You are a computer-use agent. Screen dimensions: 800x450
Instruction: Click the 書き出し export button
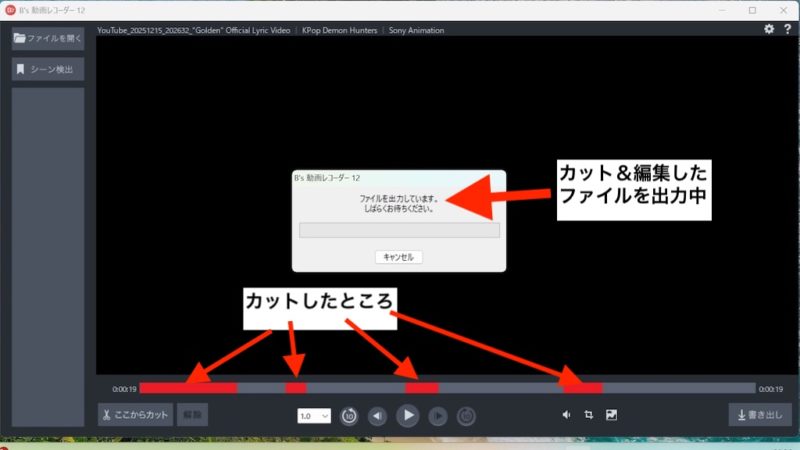click(x=761, y=415)
